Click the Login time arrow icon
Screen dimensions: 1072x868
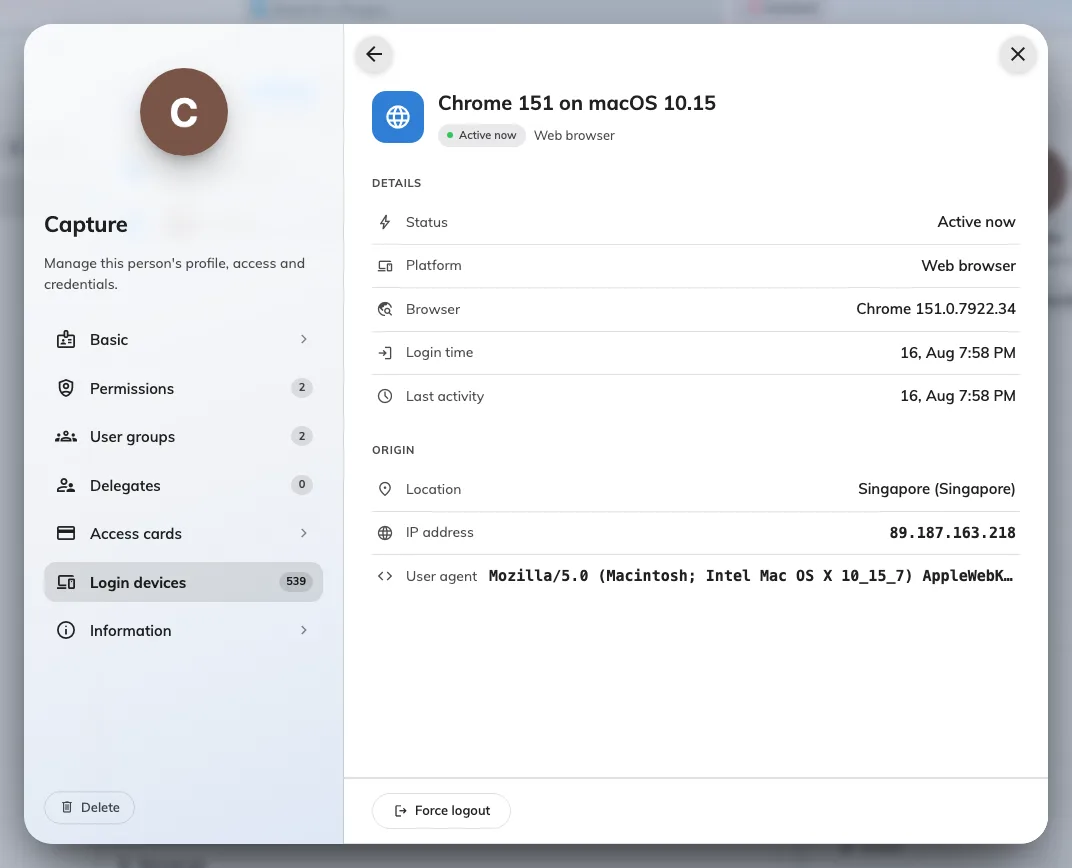tap(385, 353)
